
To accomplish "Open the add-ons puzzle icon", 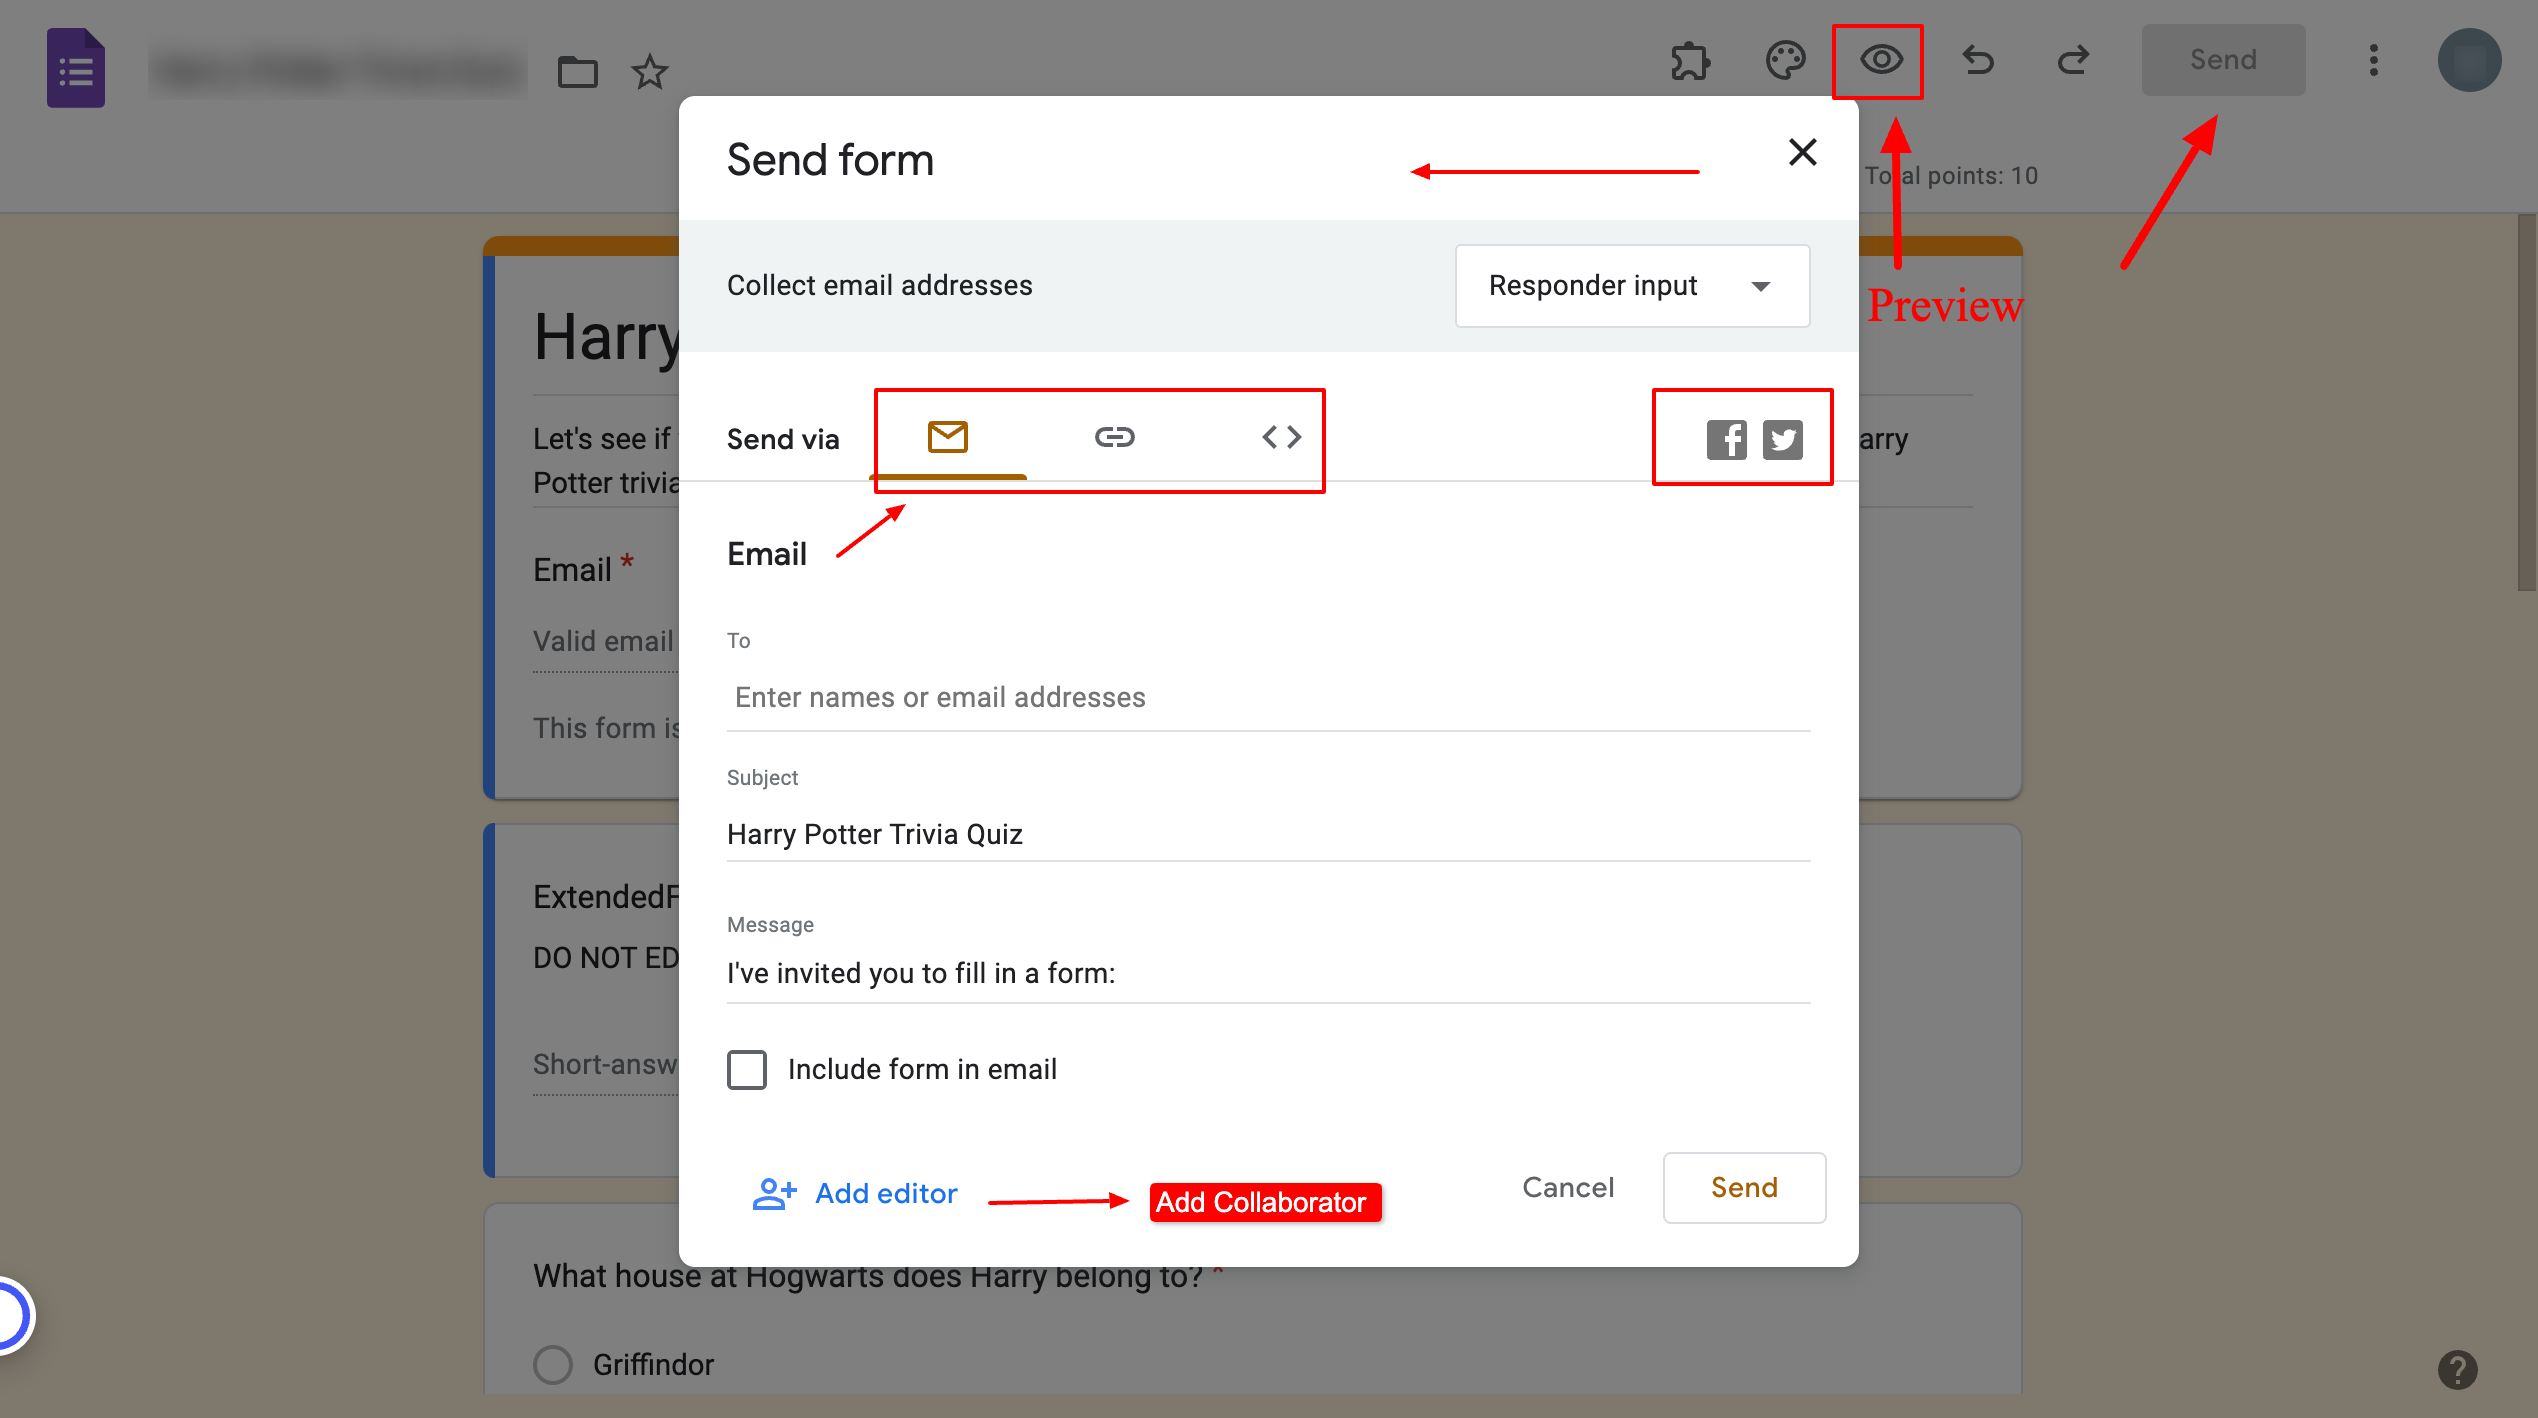I will tap(1691, 60).
